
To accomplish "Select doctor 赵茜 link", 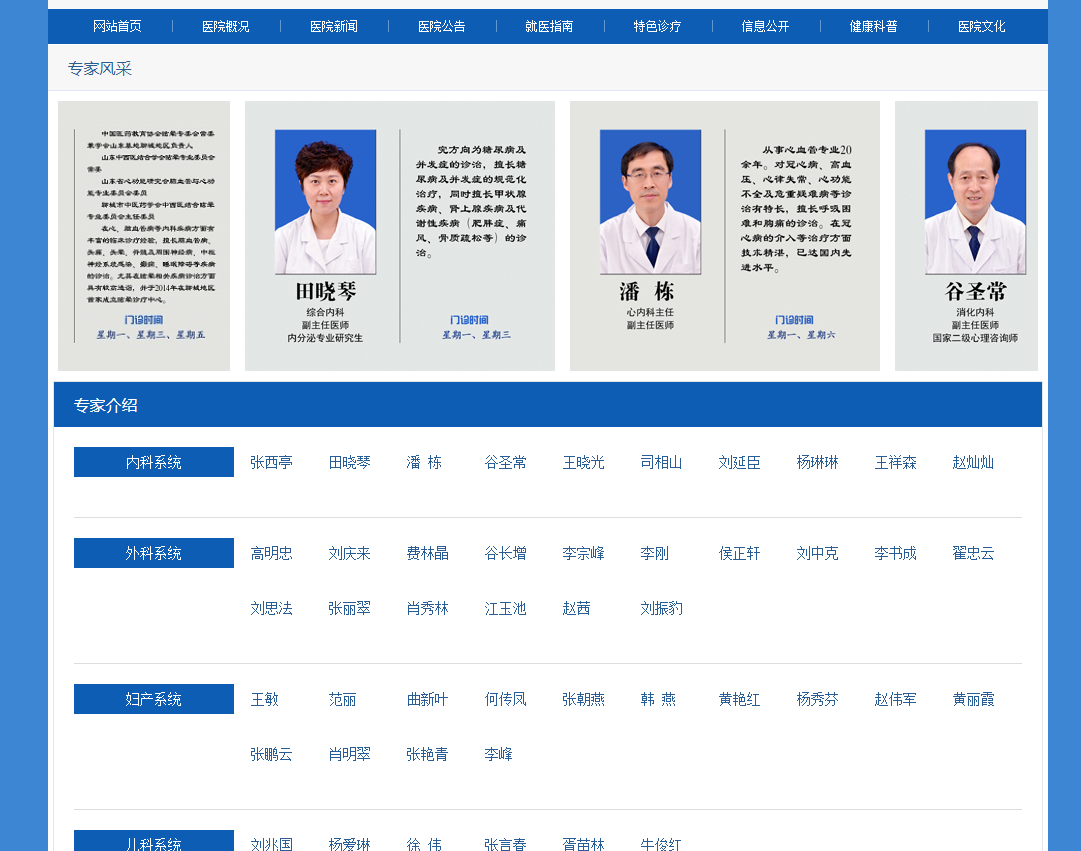I will click(576, 608).
